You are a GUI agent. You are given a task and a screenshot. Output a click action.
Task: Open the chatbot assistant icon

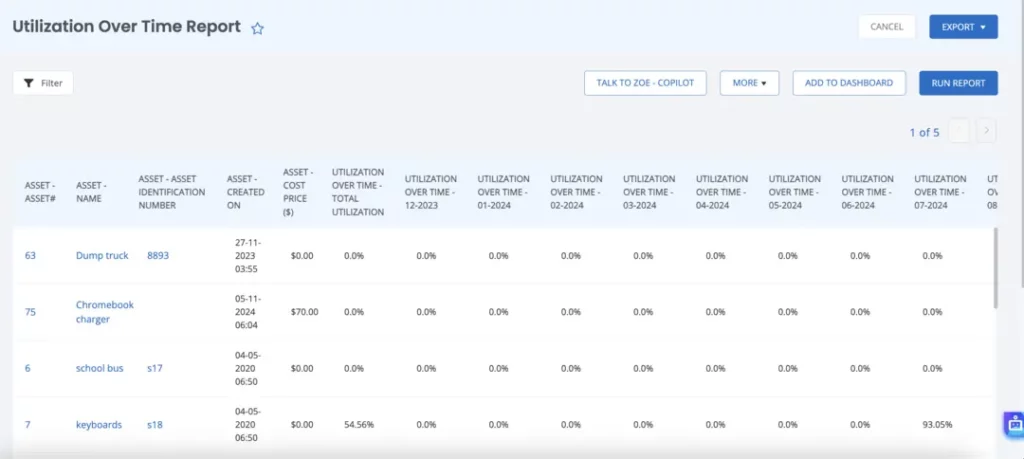pyautogui.click(x=1013, y=424)
